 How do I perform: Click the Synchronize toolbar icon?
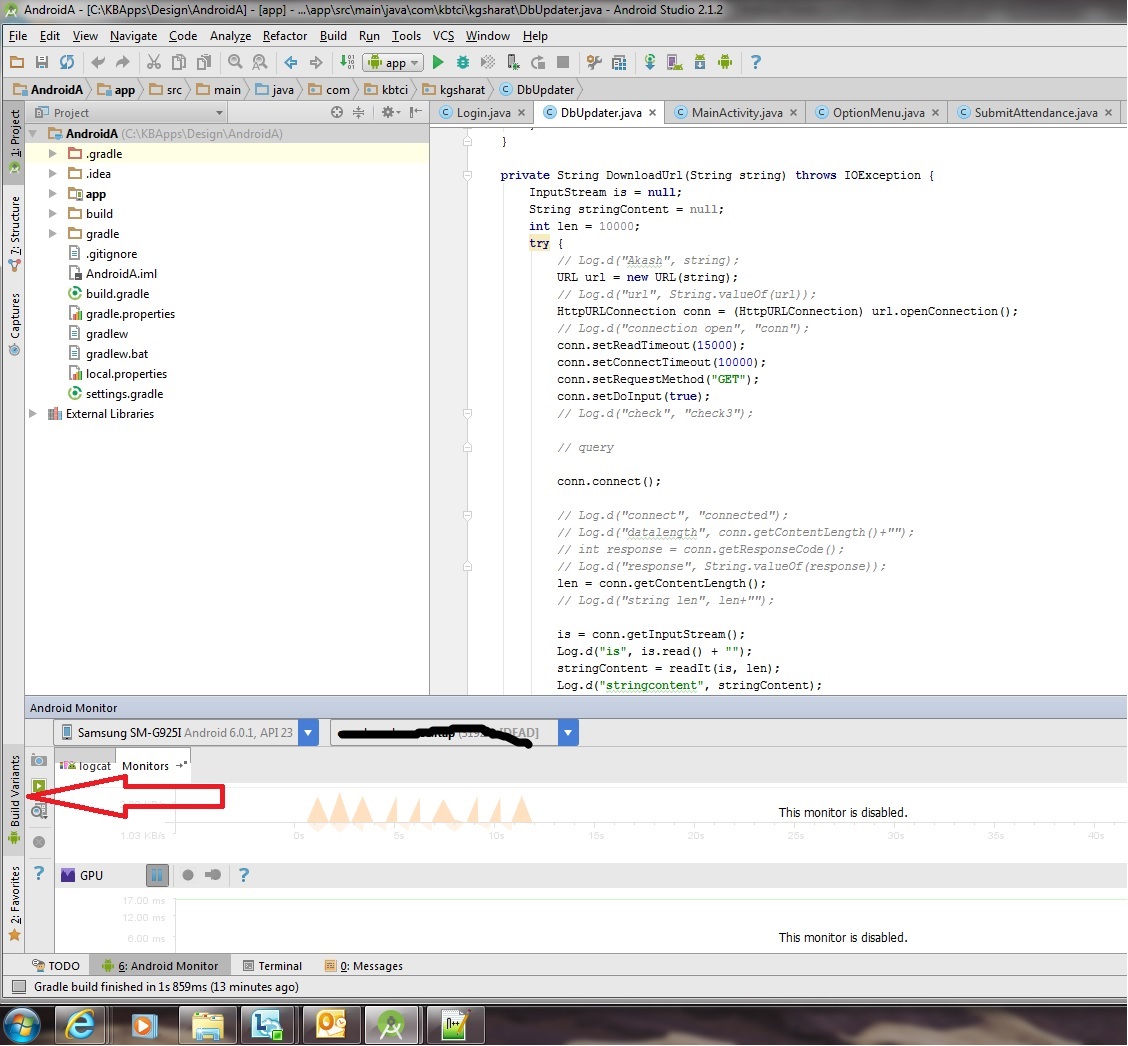tap(67, 63)
